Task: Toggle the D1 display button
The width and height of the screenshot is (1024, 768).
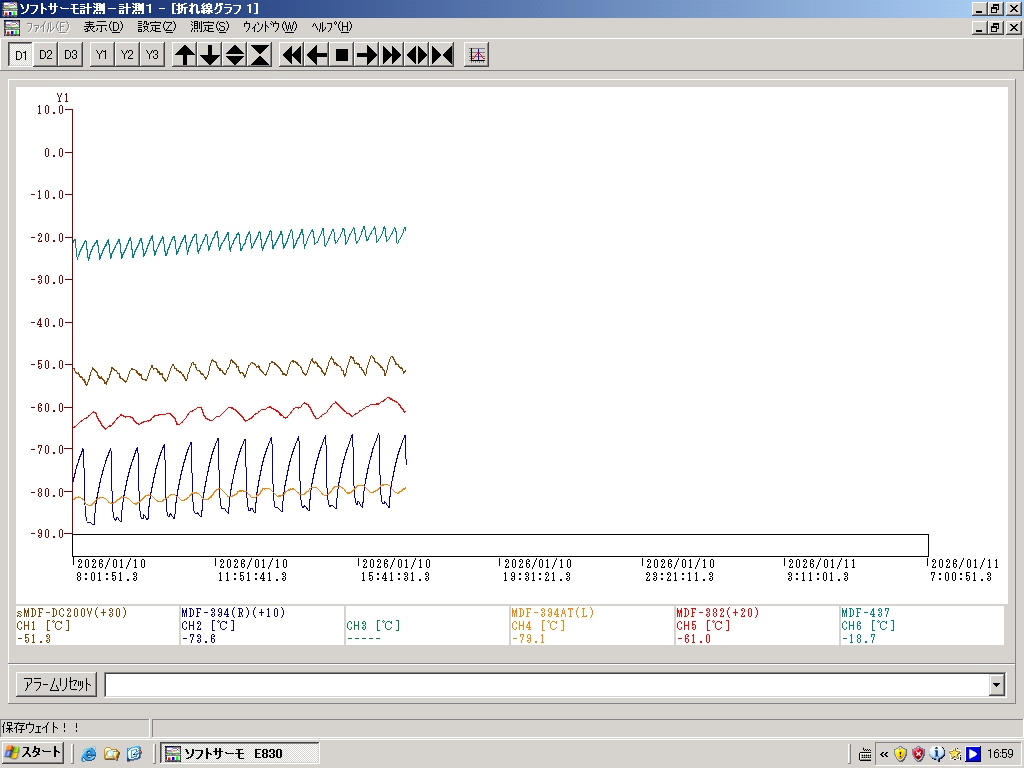Action: tap(21, 55)
